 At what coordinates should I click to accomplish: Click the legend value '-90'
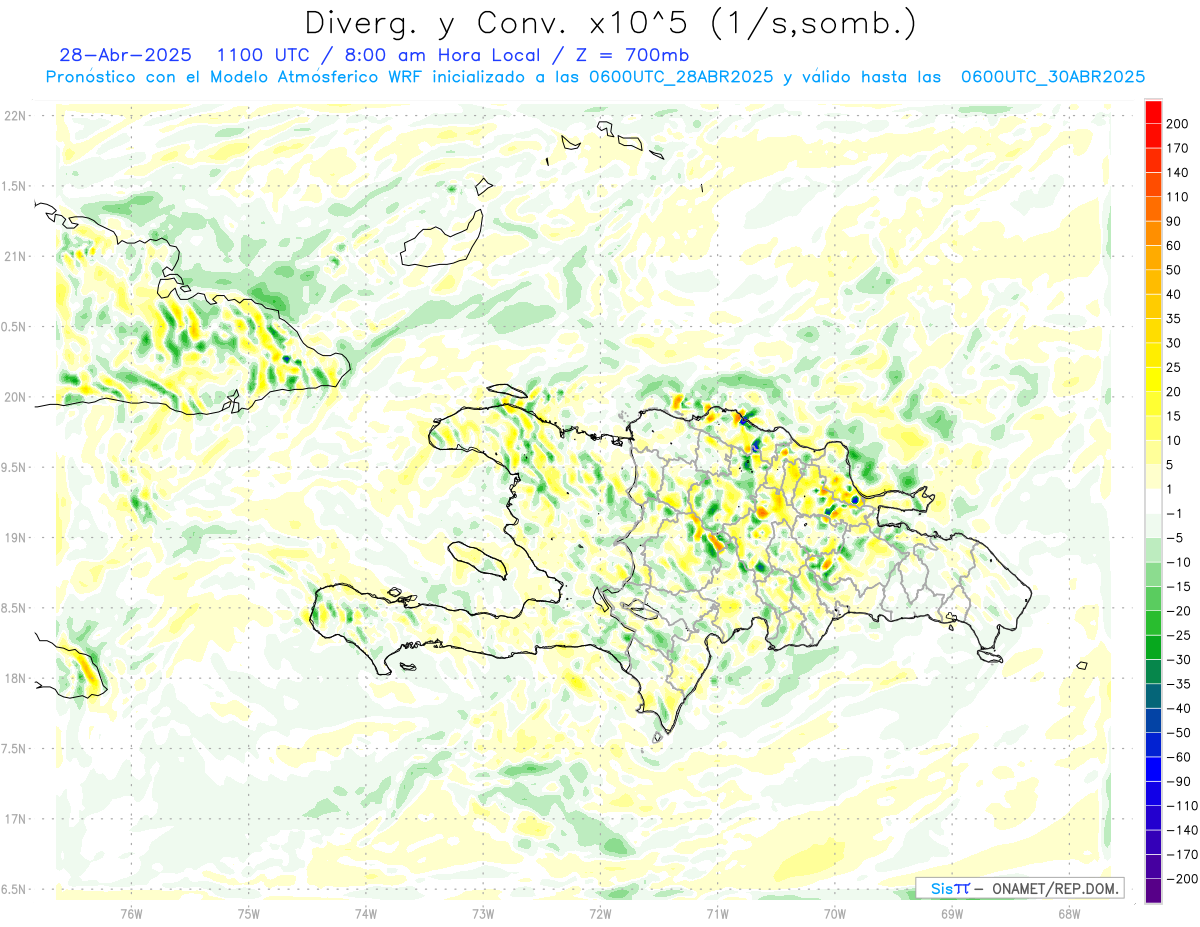coord(1177,782)
